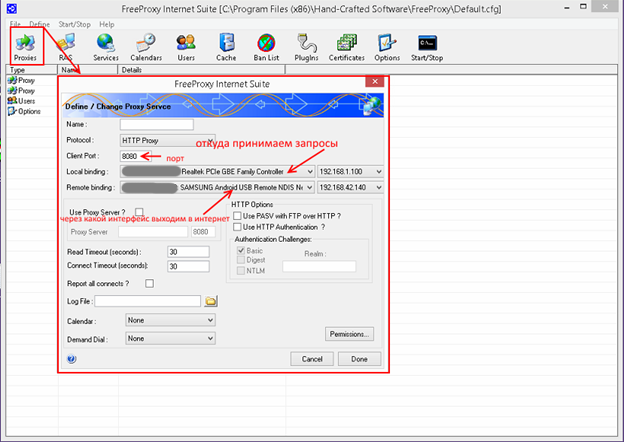
Task: Click the Permissions button
Action: pos(349,334)
